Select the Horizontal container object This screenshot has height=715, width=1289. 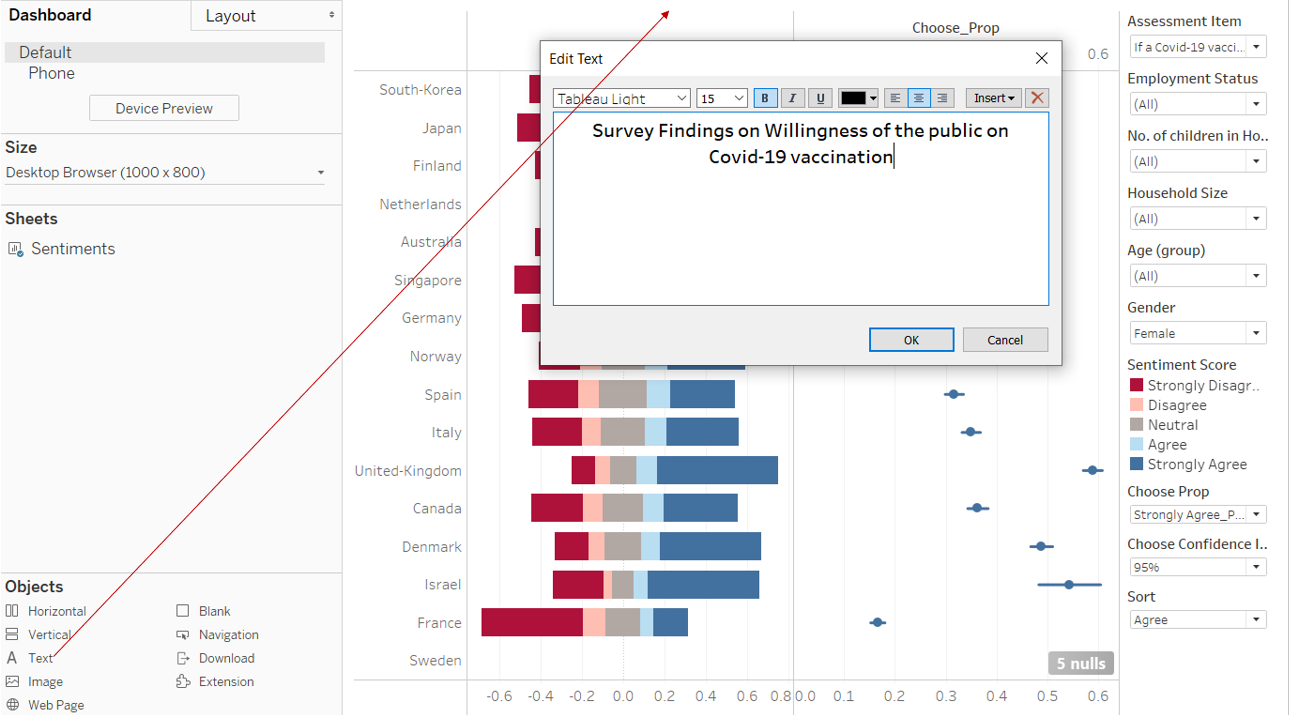(13, 611)
